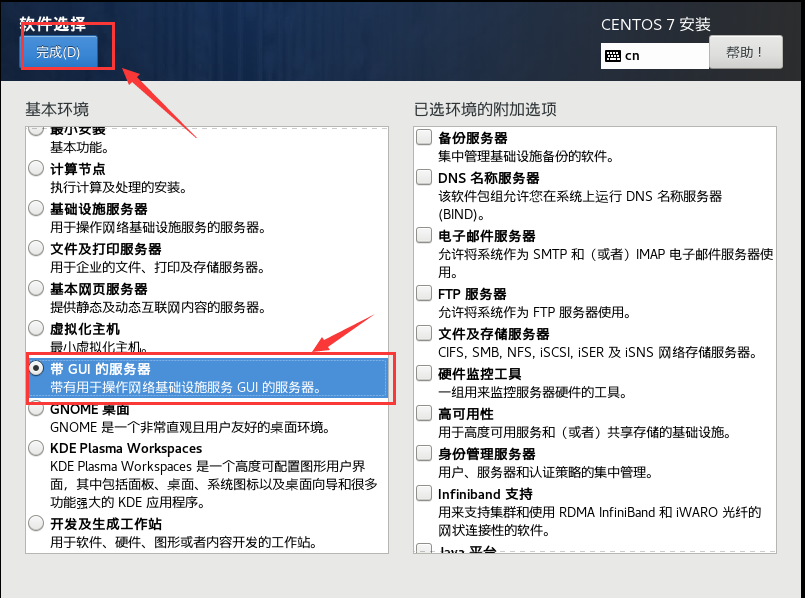The image size is (805, 598).
Task: Select 文件及打印服务器 radio option
Action: pos(36,248)
